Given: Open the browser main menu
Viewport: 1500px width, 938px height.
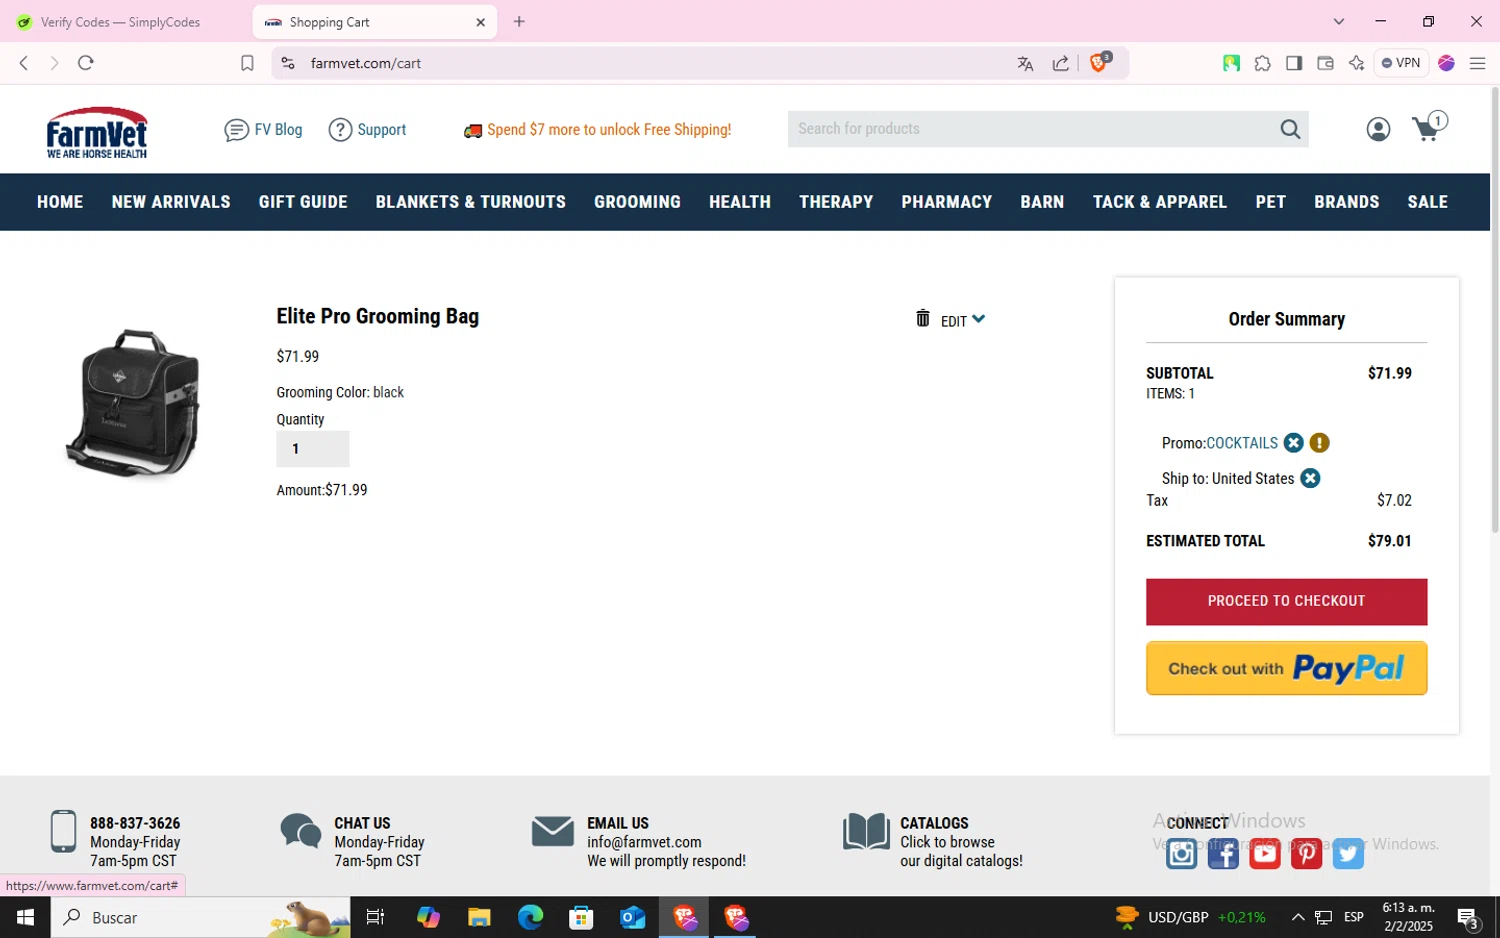Looking at the screenshot, I should [x=1477, y=63].
